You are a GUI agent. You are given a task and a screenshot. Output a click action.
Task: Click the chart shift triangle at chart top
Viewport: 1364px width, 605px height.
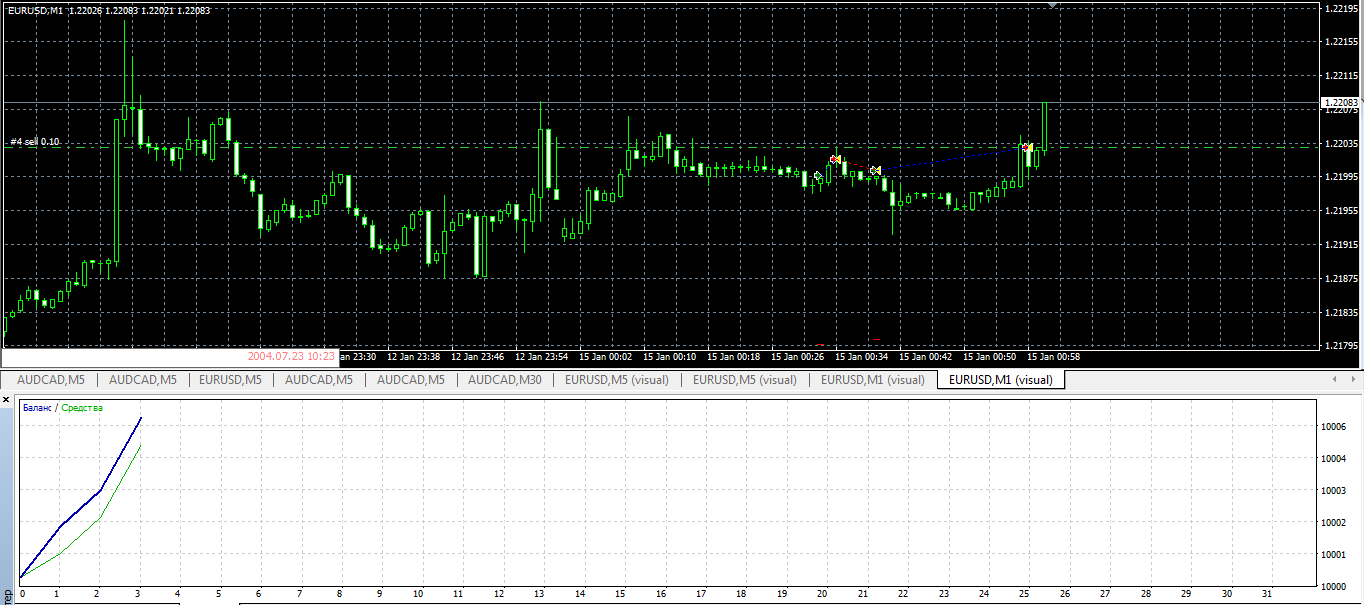click(1051, 5)
